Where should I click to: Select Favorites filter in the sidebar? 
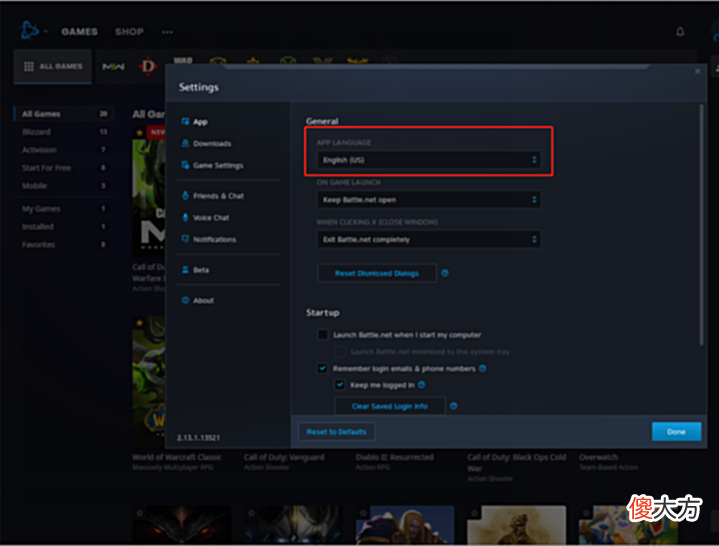pyautogui.click(x=64, y=245)
